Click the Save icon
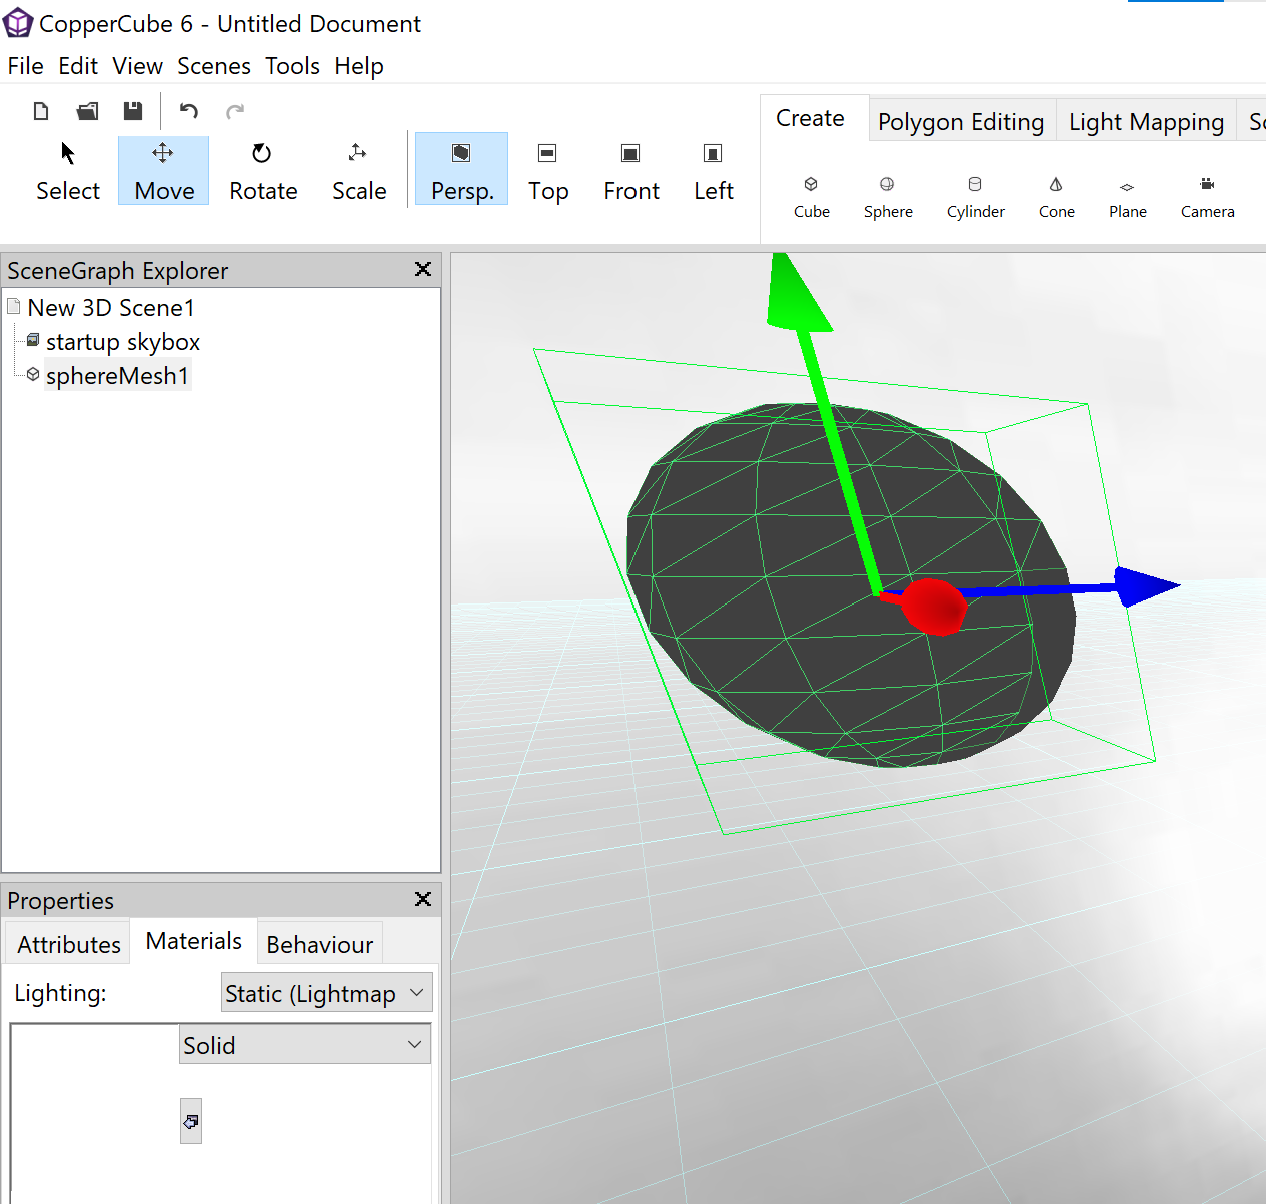 pyautogui.click(x=132, y=111)
